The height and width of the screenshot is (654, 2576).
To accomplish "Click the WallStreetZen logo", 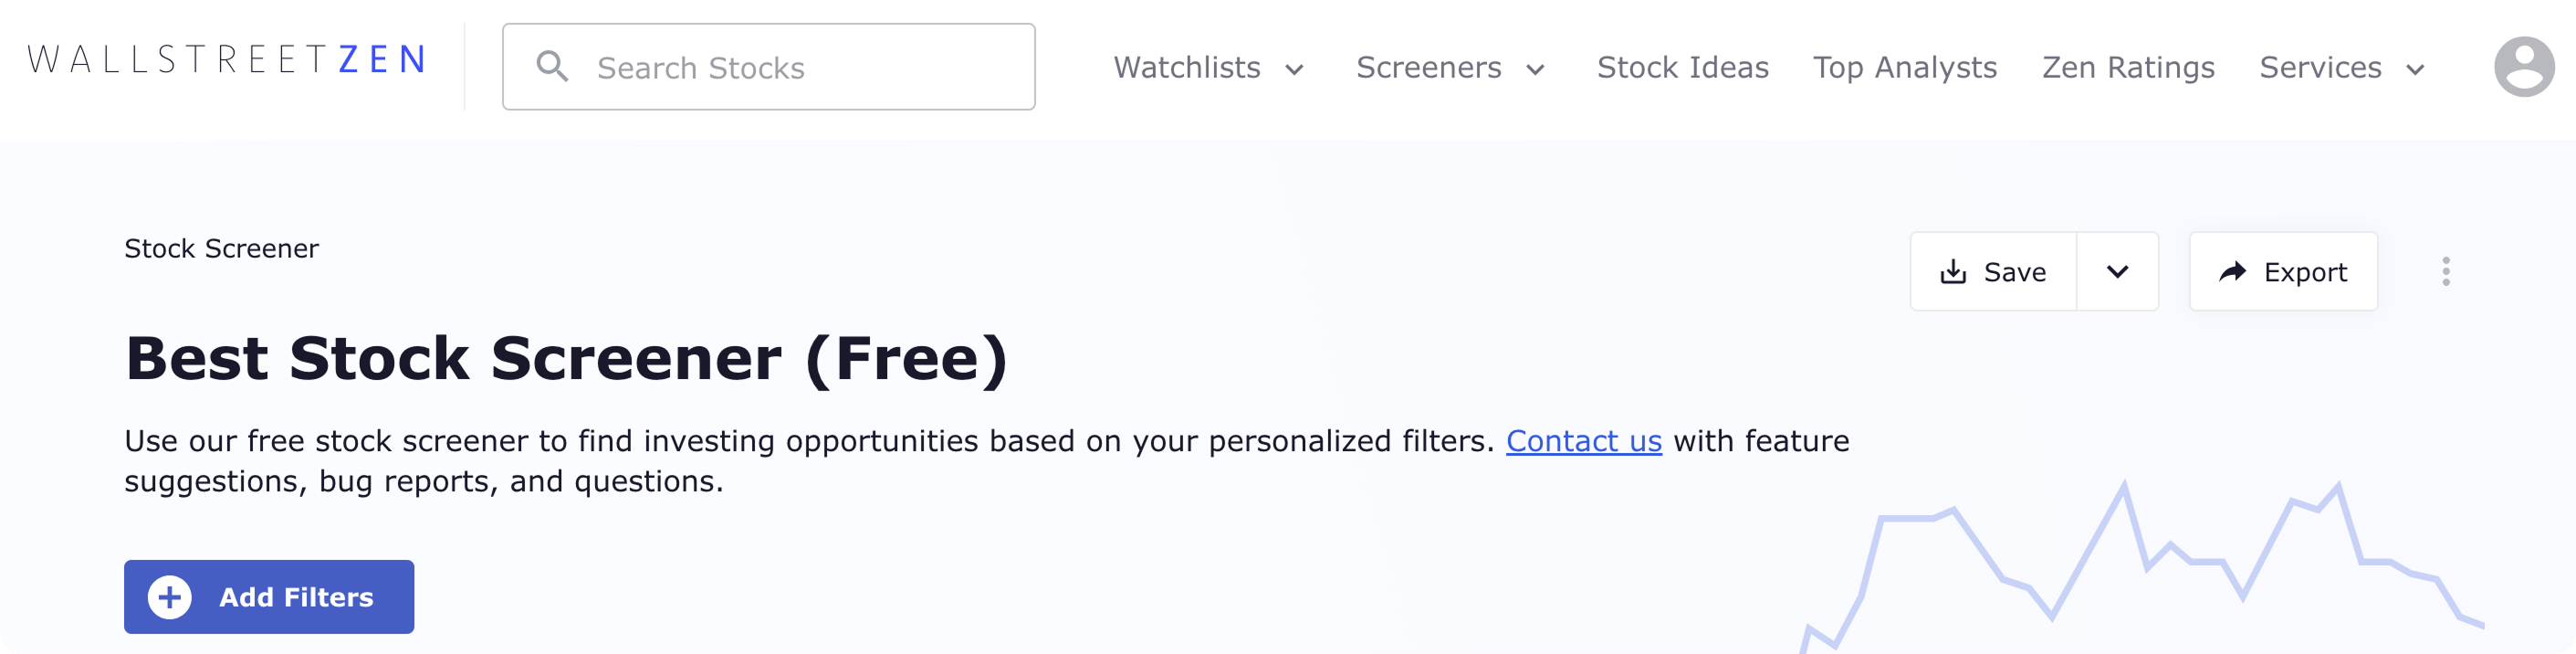I will (227, 60).
